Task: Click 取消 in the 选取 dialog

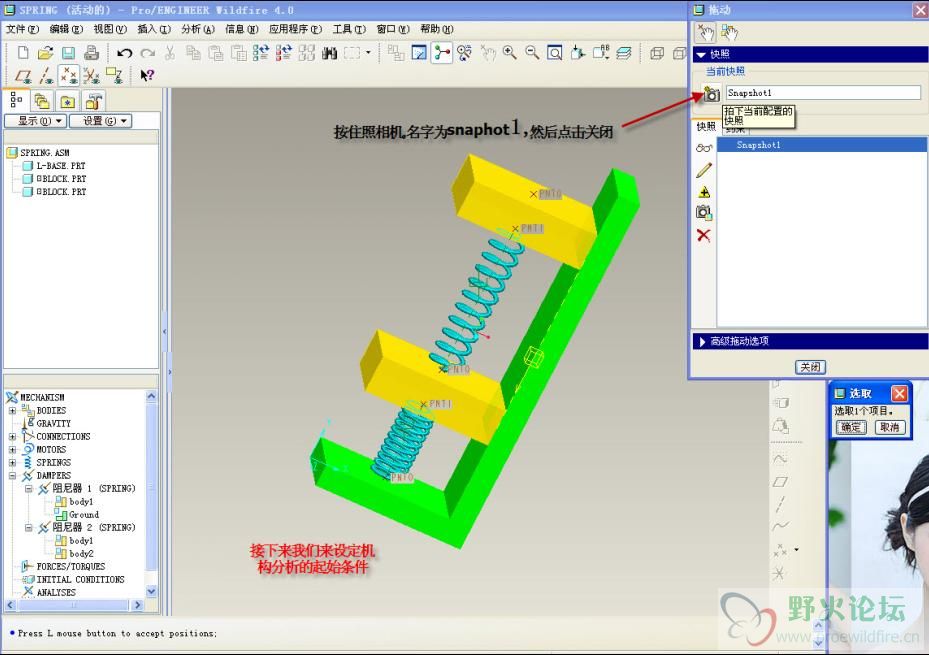Action: pos(890,427)
